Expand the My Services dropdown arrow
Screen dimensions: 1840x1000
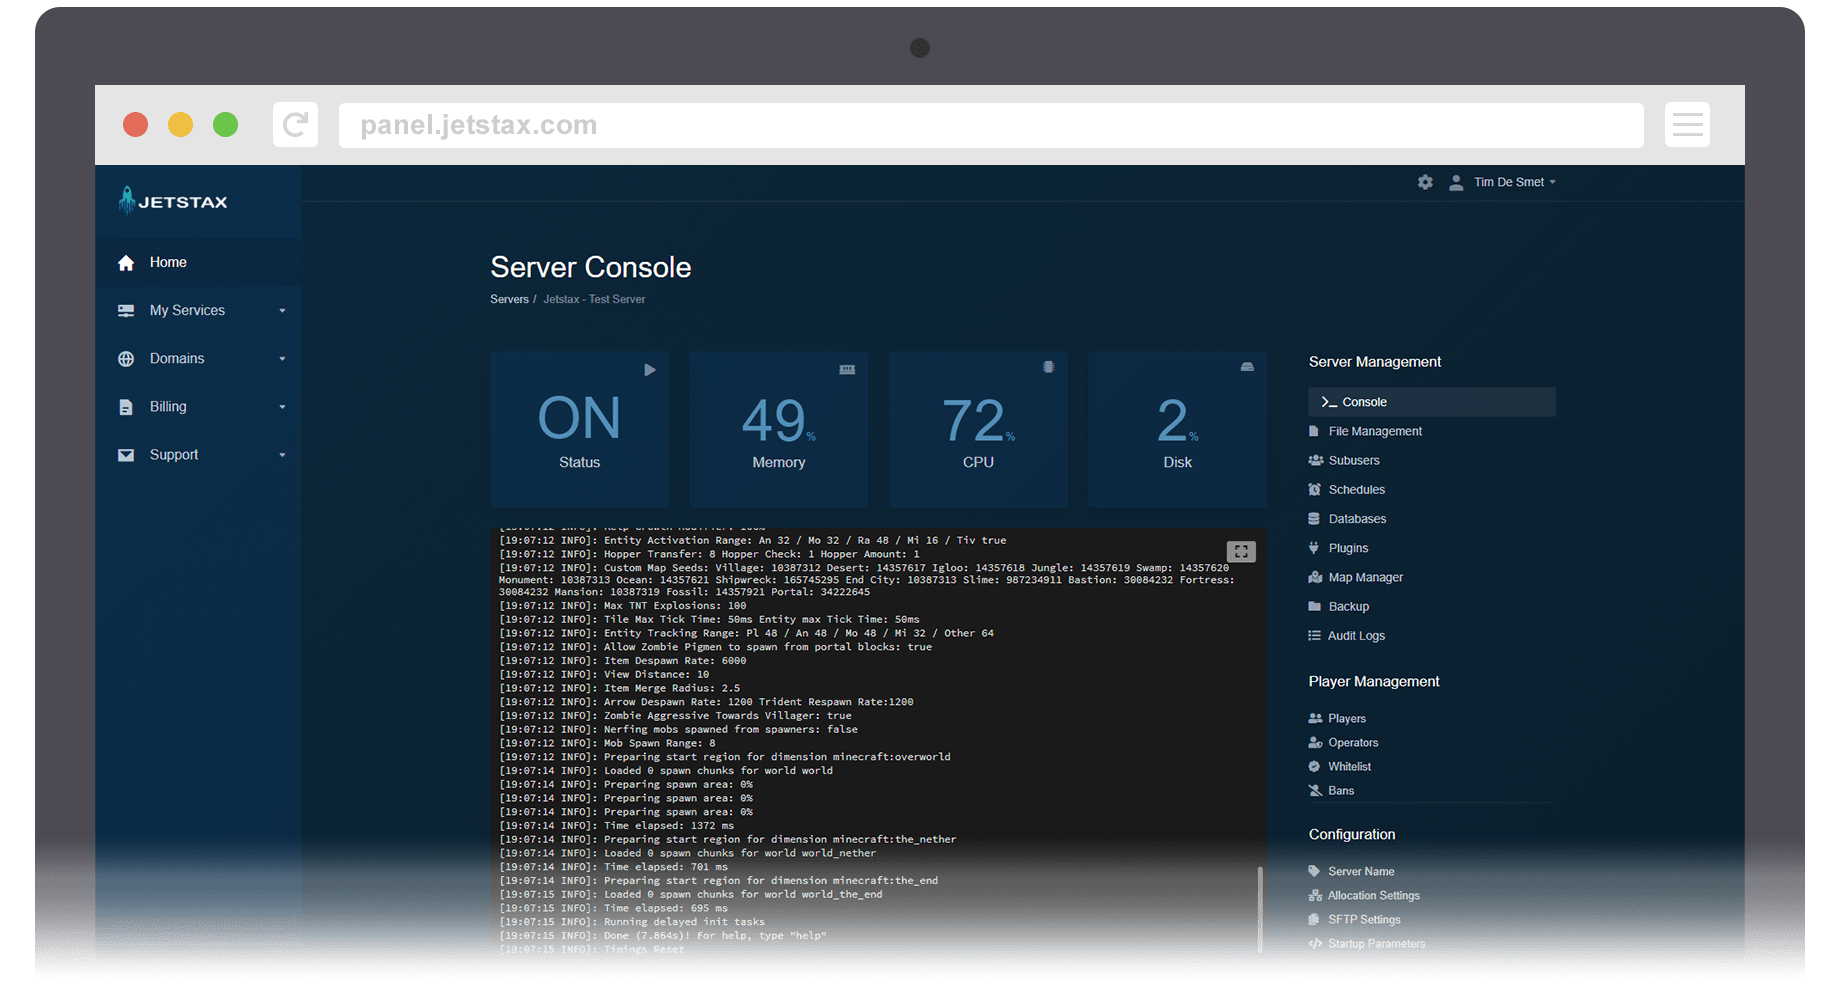click(282, 311)
